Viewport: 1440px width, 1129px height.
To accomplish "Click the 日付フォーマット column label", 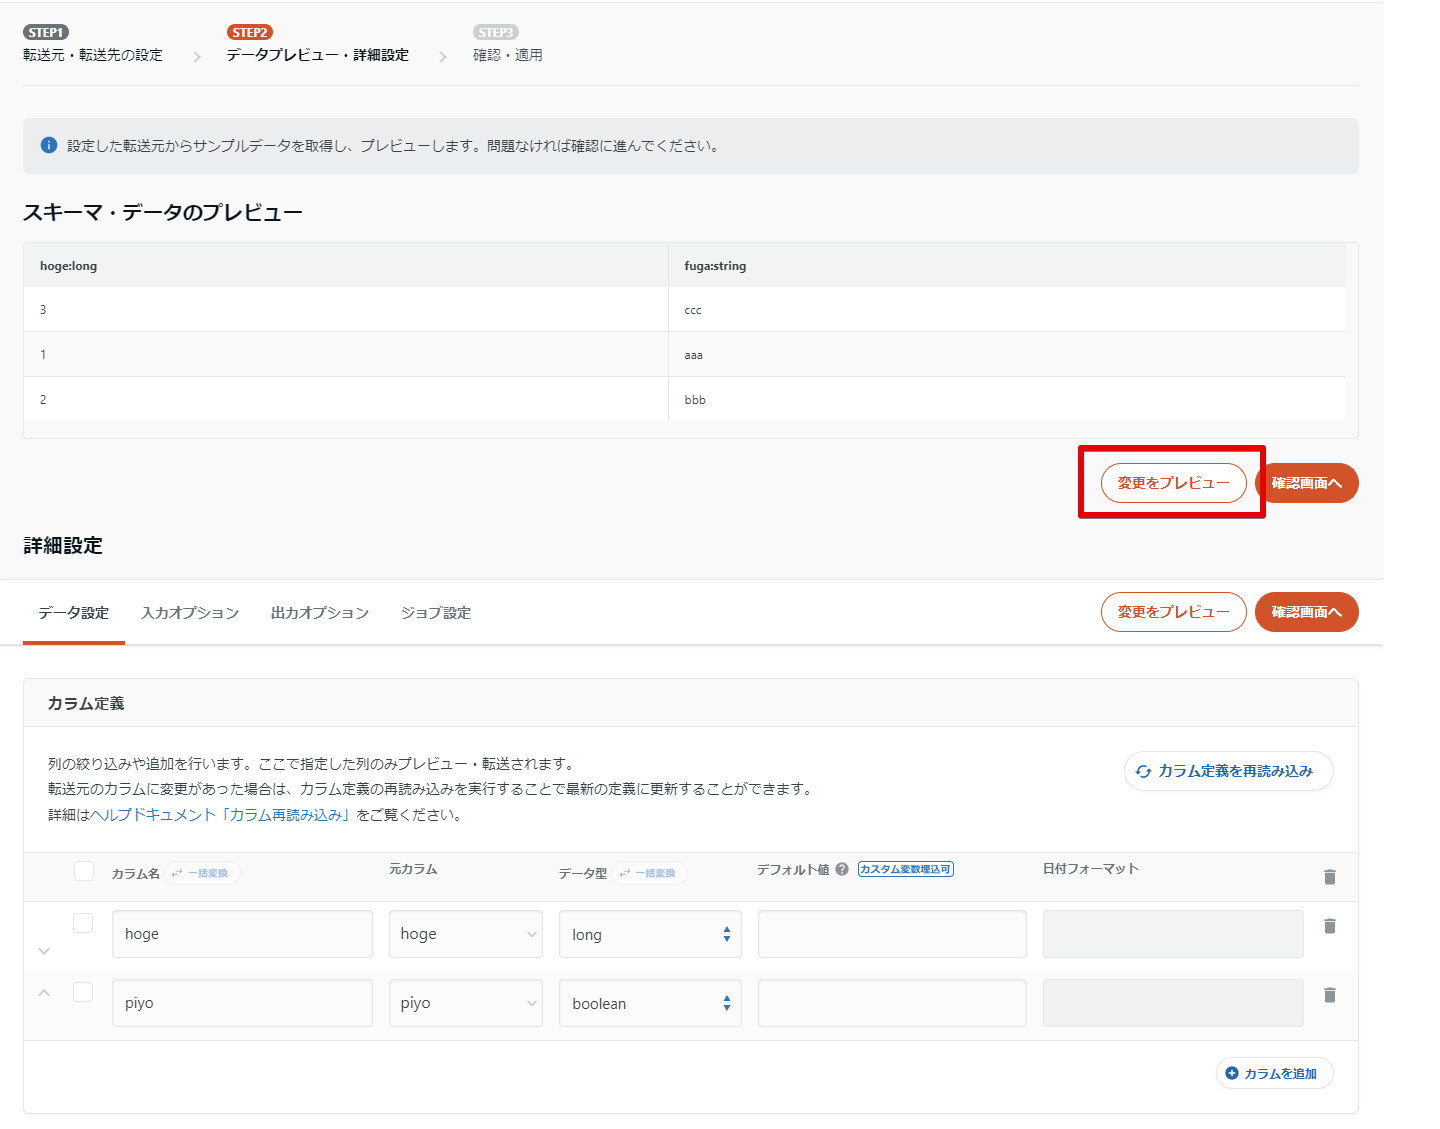I will click(x=1091, y=869).
